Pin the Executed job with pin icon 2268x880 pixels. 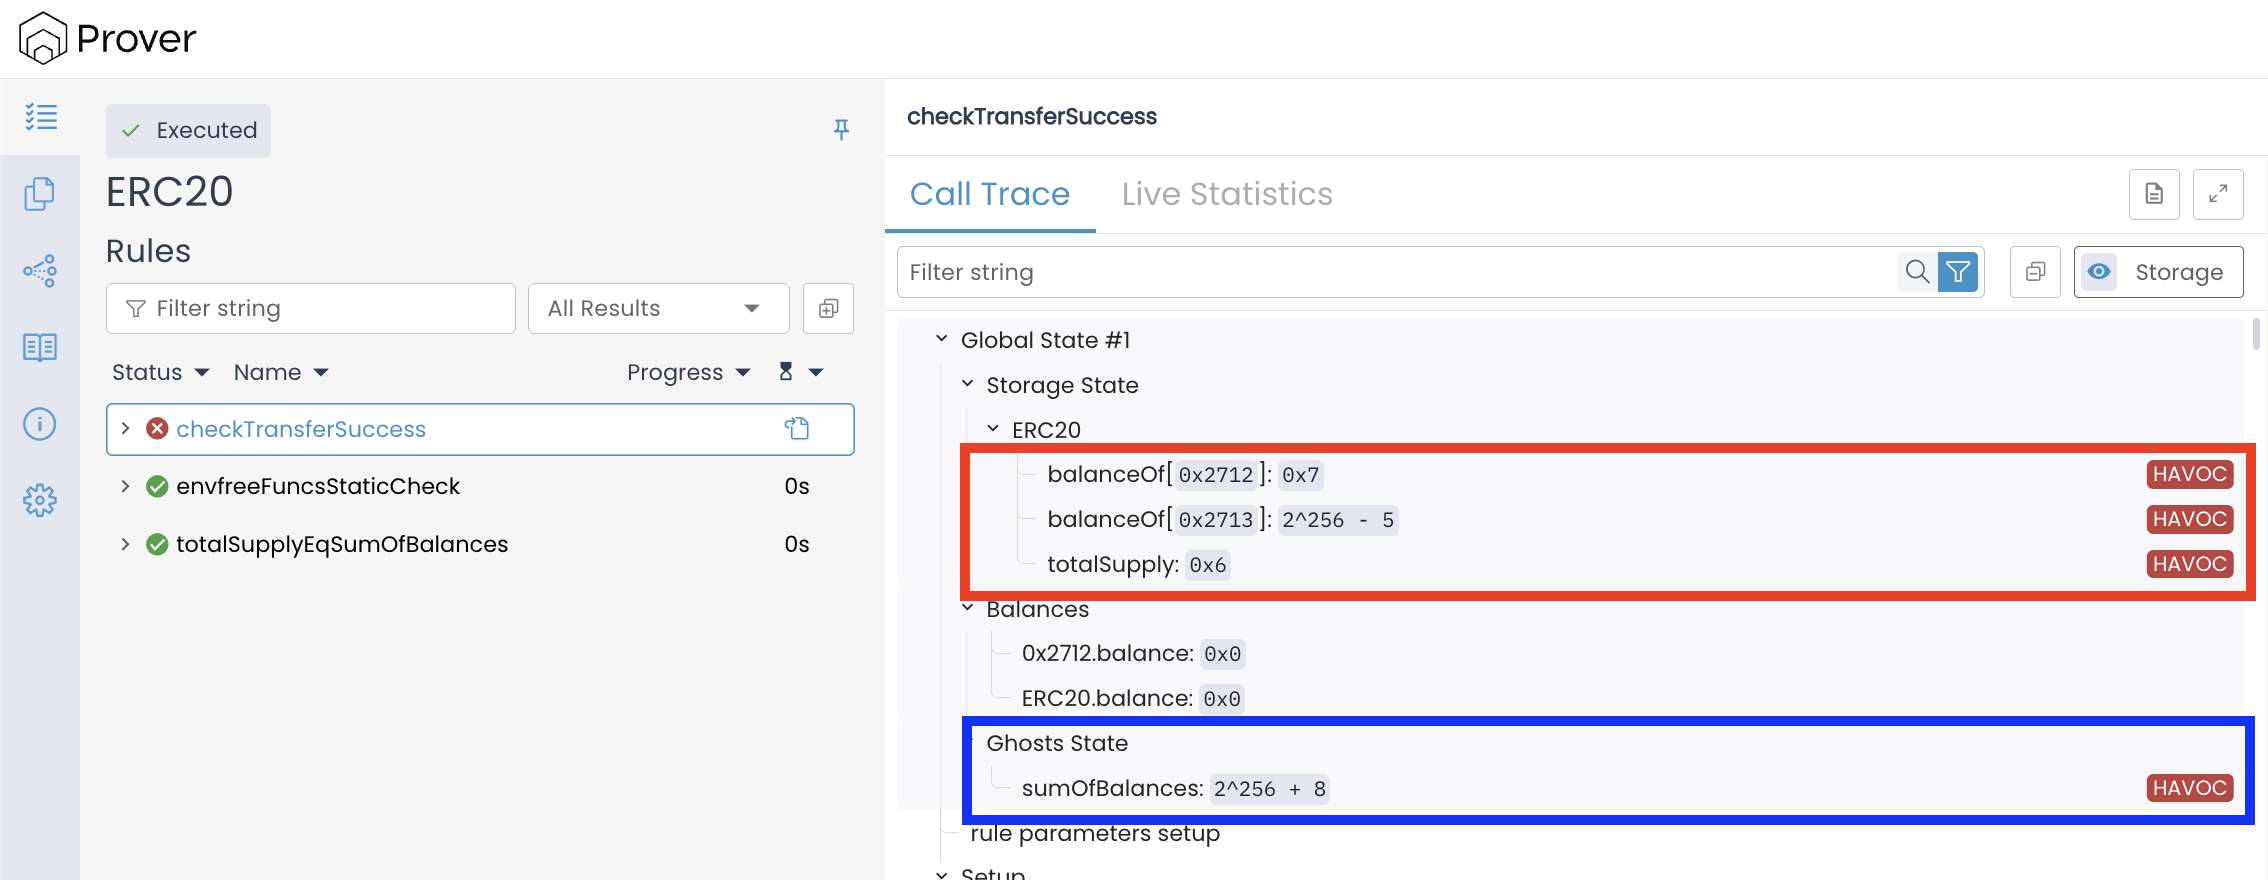[841, 129]
